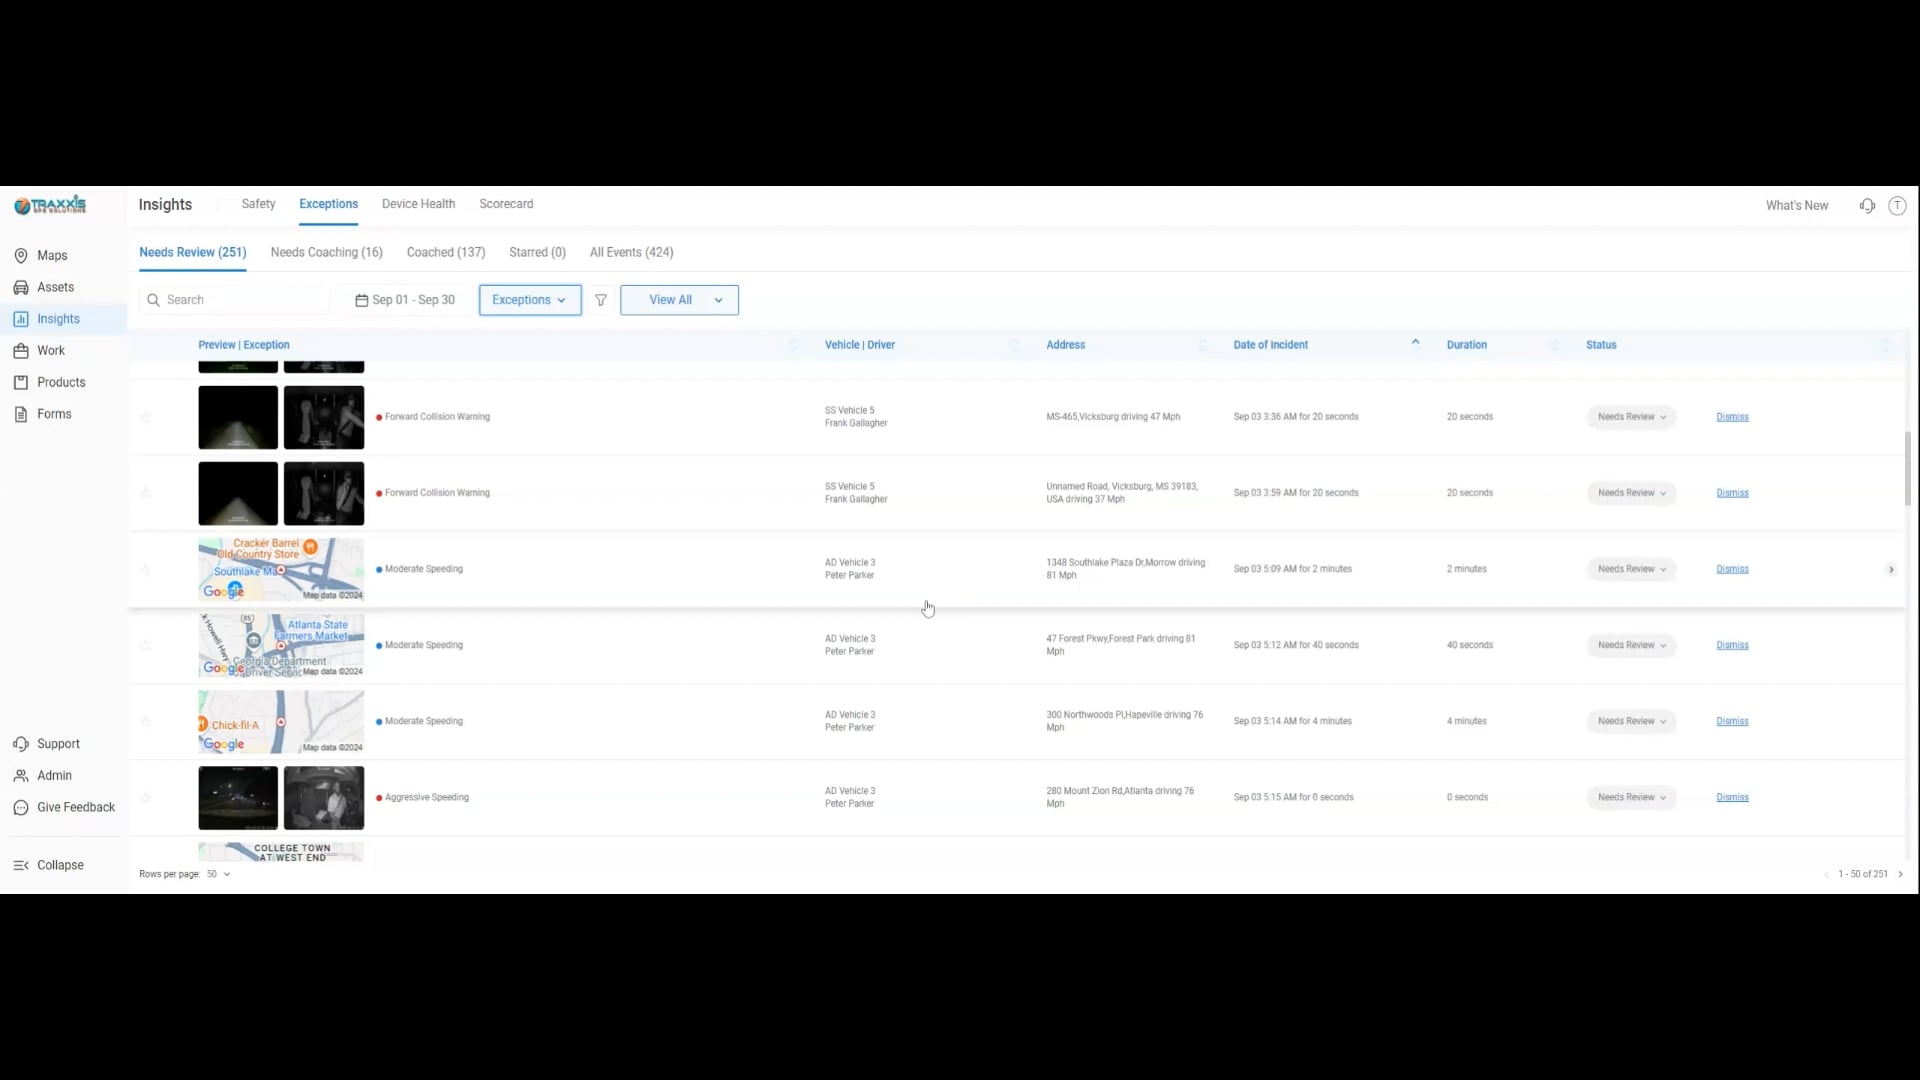Click What's New link
Image resolution: width=1920 pixels, height=1080 pixels.
click(1796, 206)
